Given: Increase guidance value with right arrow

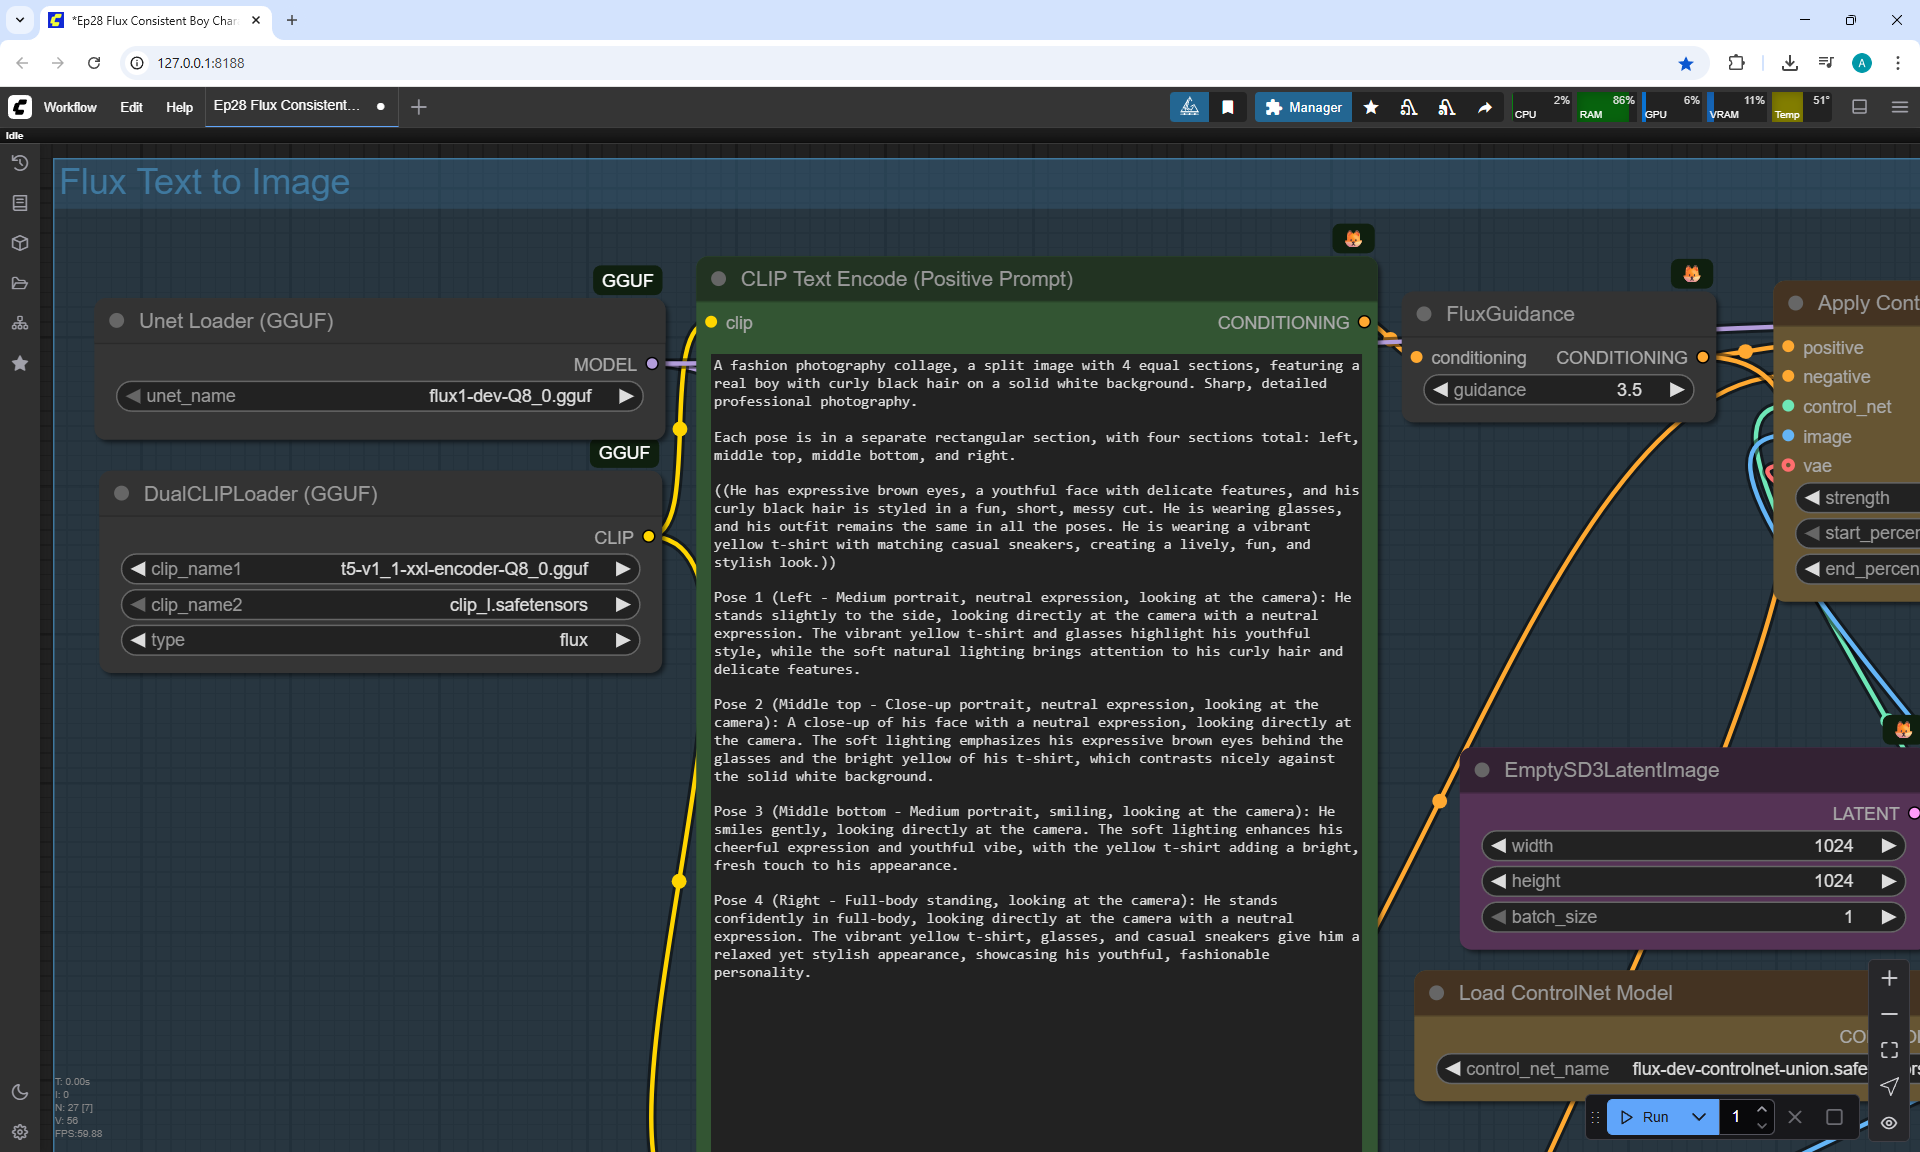Looking at the screenshot, I should point(1677,390).
